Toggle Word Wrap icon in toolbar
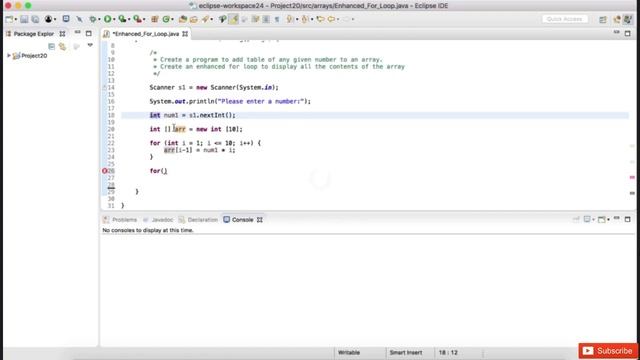Viewport: 640px width, 360px height. click(256, 19)
